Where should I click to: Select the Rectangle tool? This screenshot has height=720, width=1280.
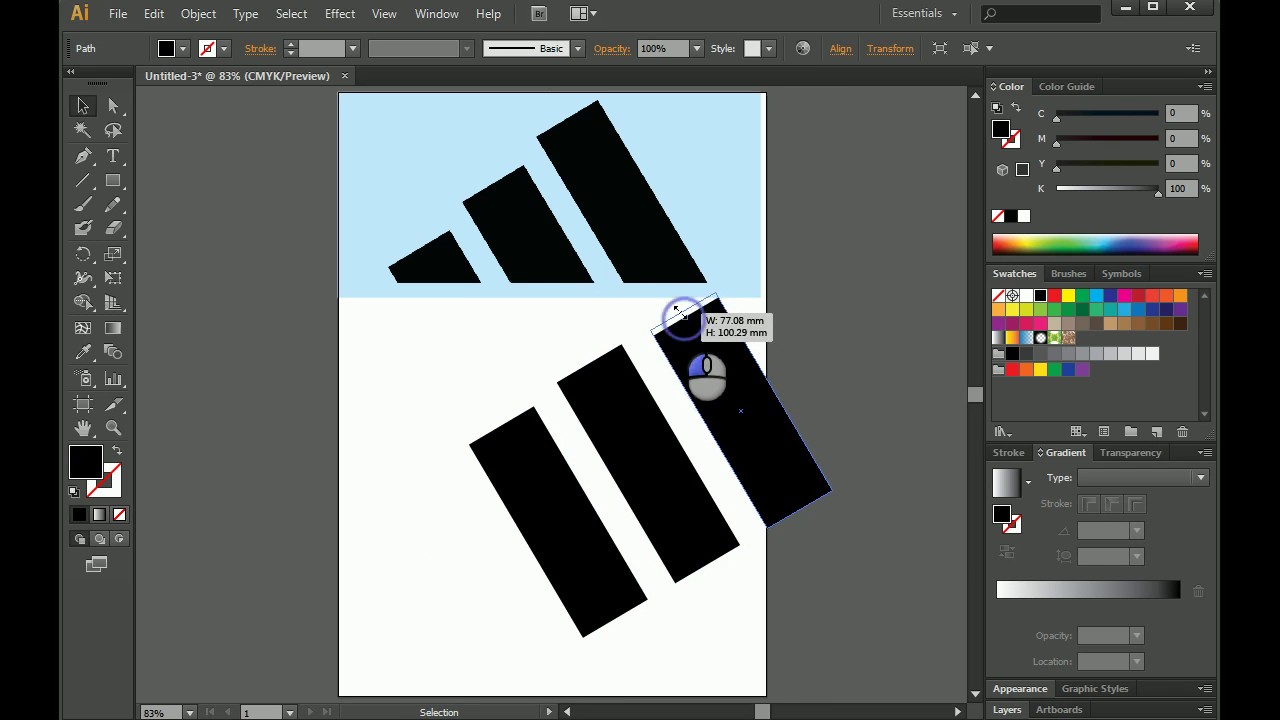pyautogui.click(x=113, y=181)
